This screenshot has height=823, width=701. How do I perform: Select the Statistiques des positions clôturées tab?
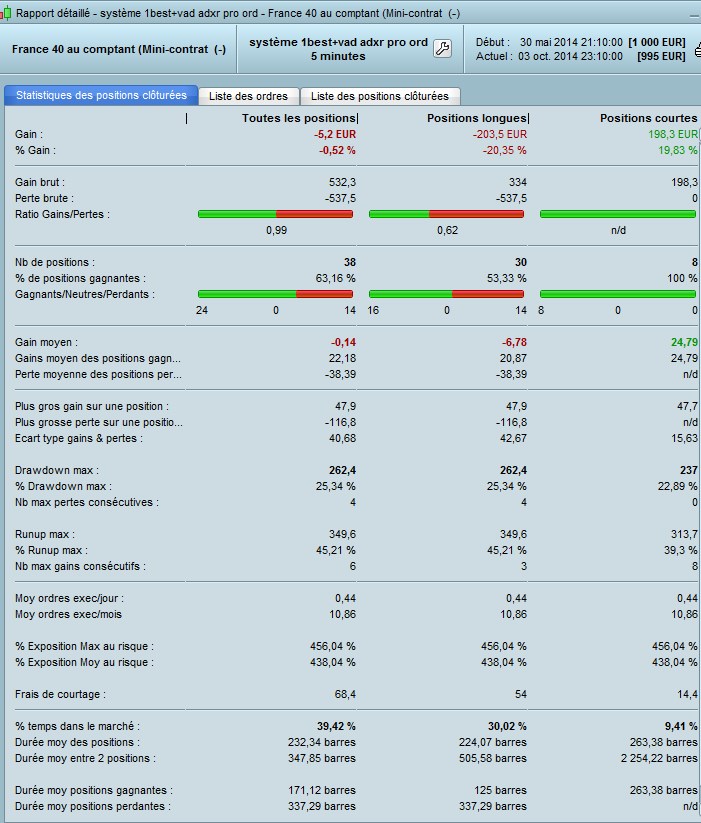pyautogui.click(x=101, y=95)
